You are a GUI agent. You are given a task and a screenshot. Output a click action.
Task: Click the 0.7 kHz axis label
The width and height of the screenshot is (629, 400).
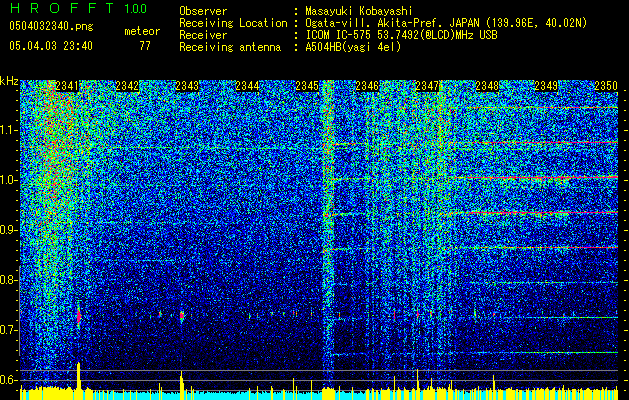[9, 330]
